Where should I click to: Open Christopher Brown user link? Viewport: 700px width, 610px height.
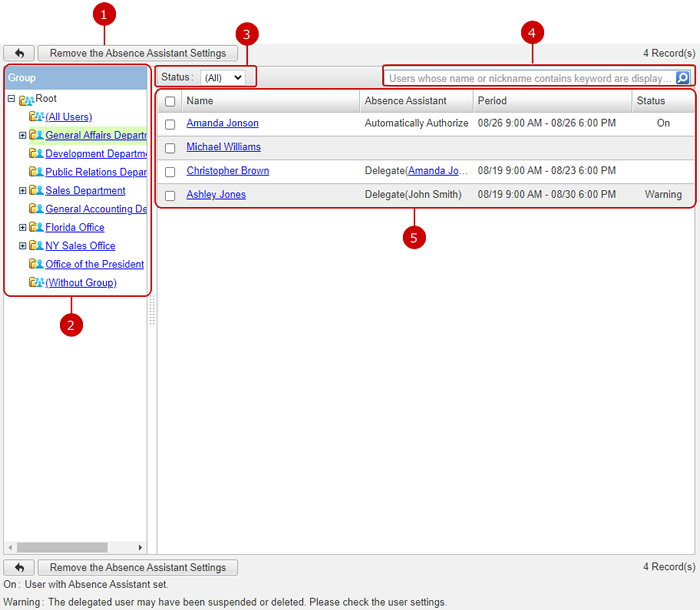pos(227,171)
